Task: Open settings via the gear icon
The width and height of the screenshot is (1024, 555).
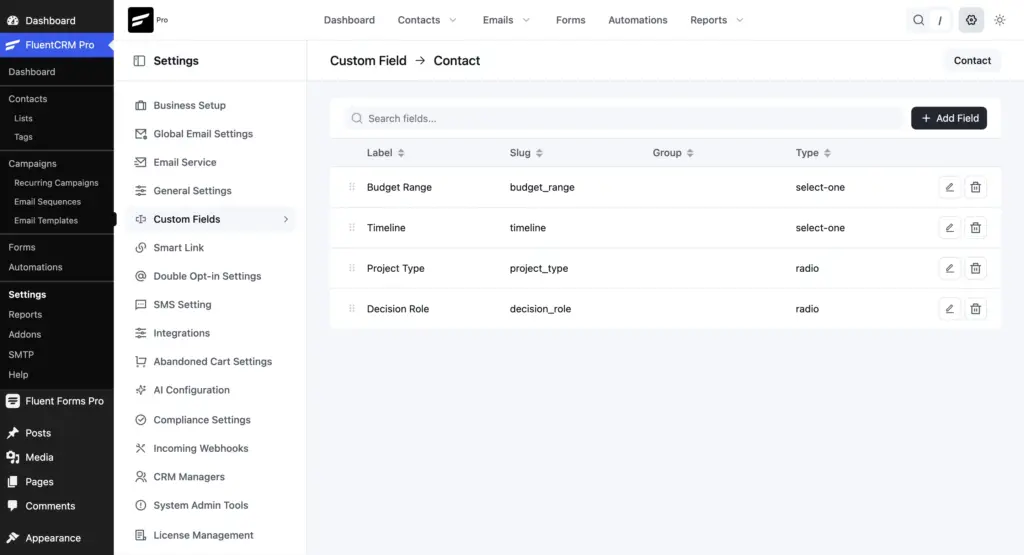Action: coord(971,20)
